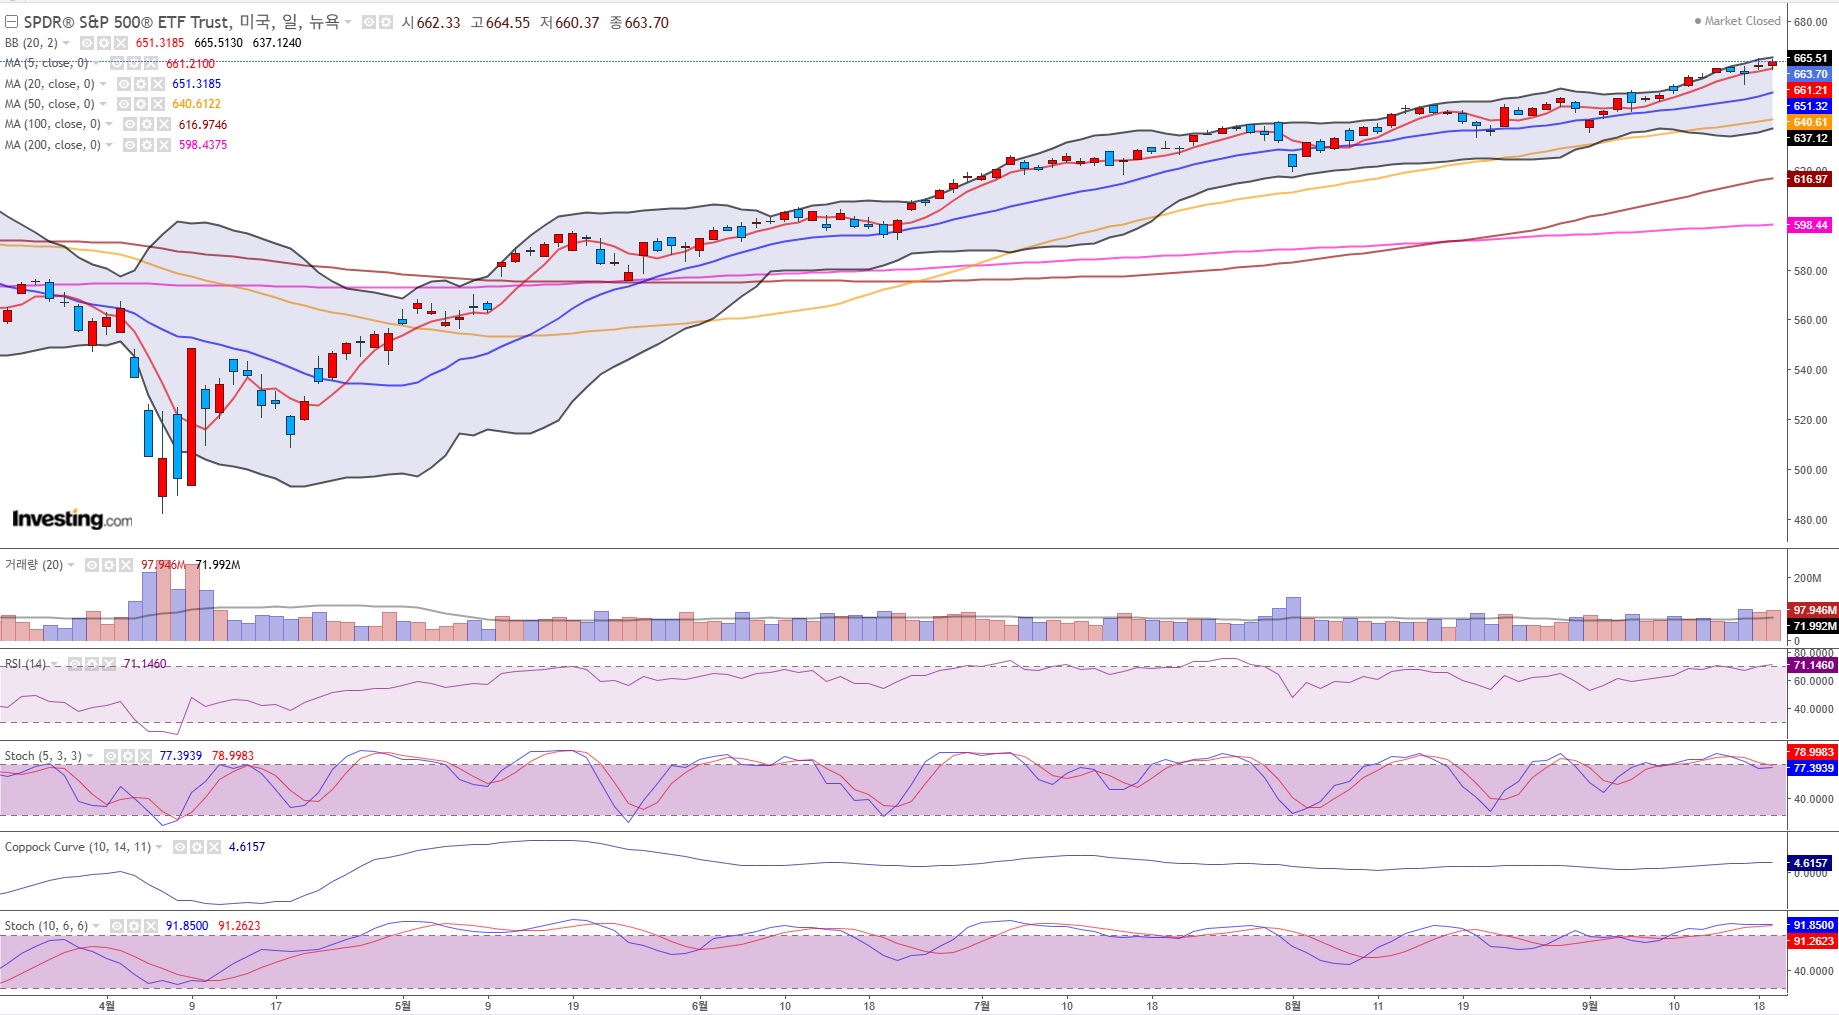The image size is (1839, 1015).
Task: Open MA (50, close, 0) settings gear
Action: click(x=141, y=104)
